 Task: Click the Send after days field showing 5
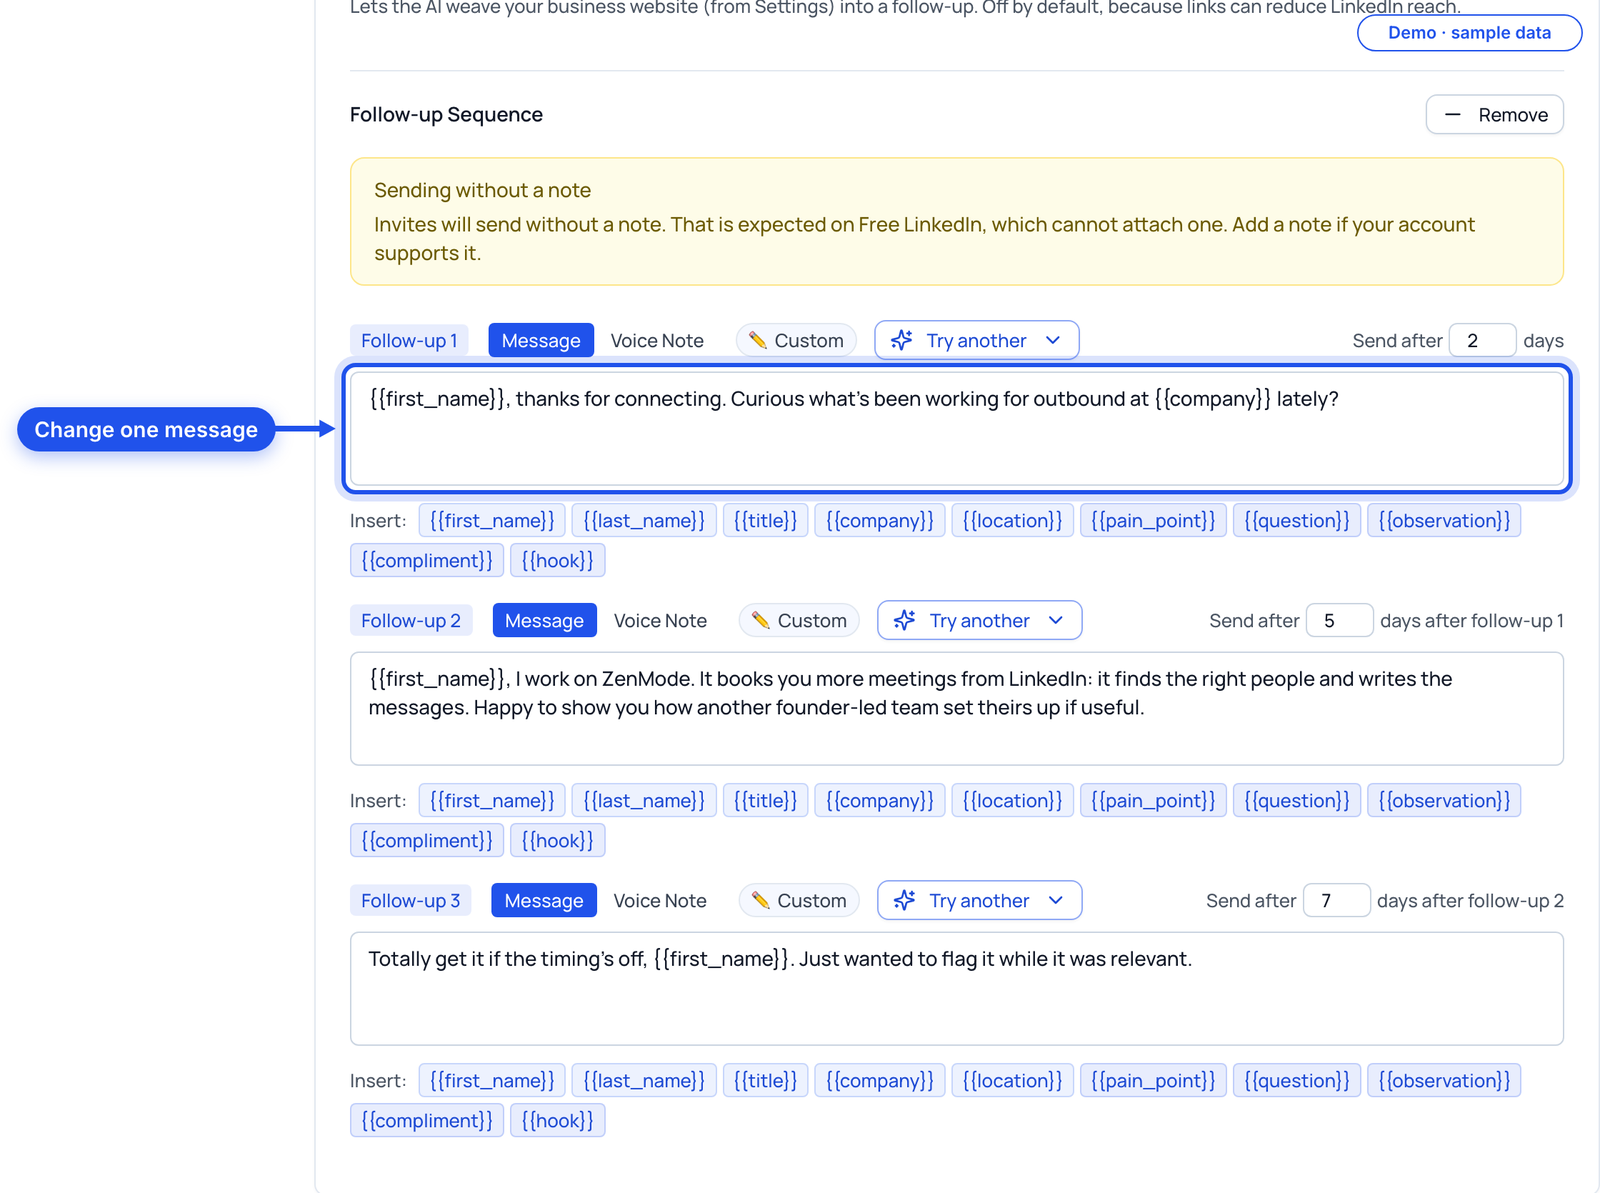point(1340,620)
